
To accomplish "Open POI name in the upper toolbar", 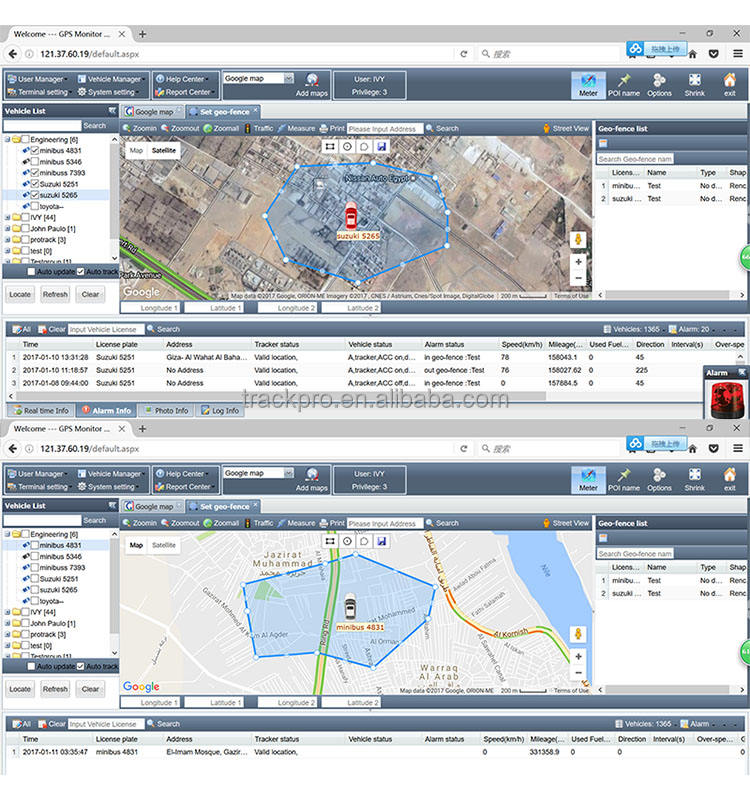I will tap(624, 85).
